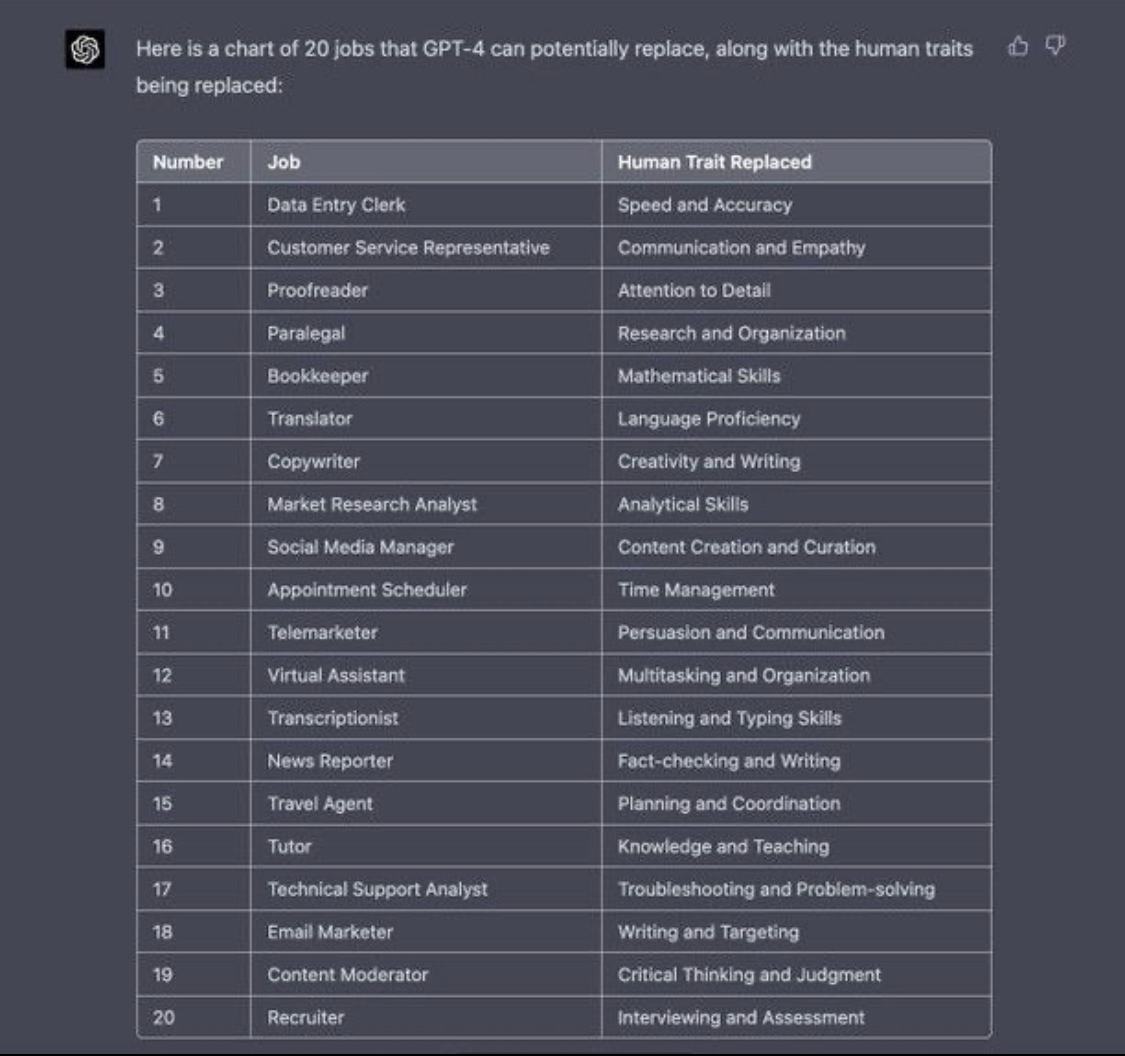Click the thumbs up icon

tap(1017, 47)
